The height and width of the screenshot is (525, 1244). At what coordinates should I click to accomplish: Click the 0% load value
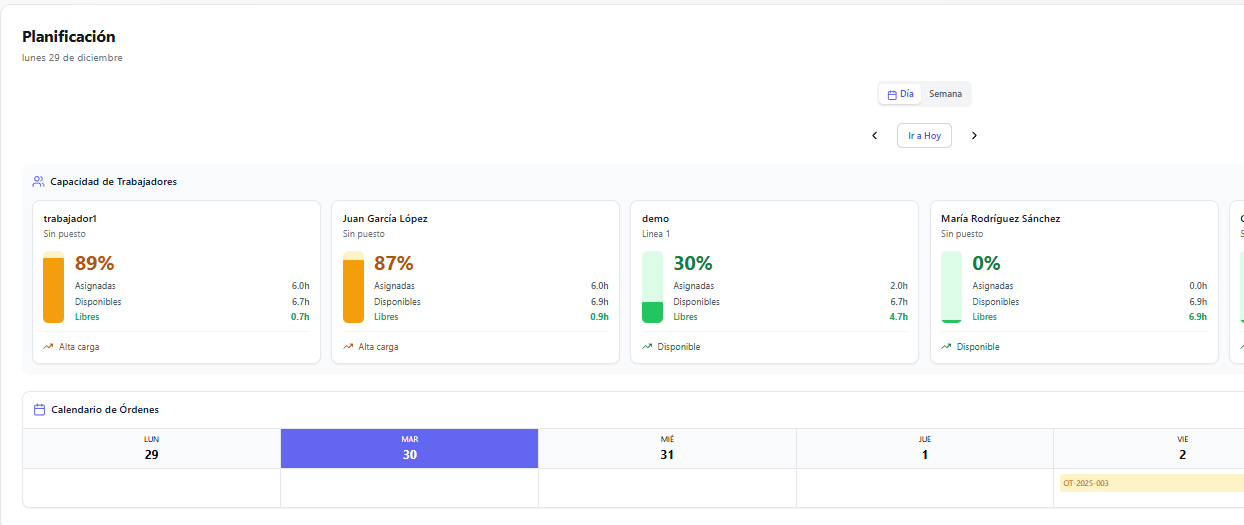point(987,264)
